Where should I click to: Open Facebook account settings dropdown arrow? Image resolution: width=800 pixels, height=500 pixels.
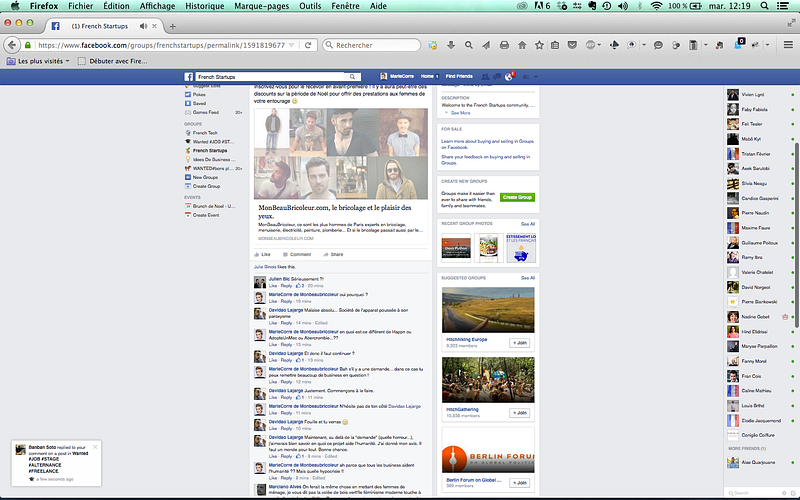(536, 77)
